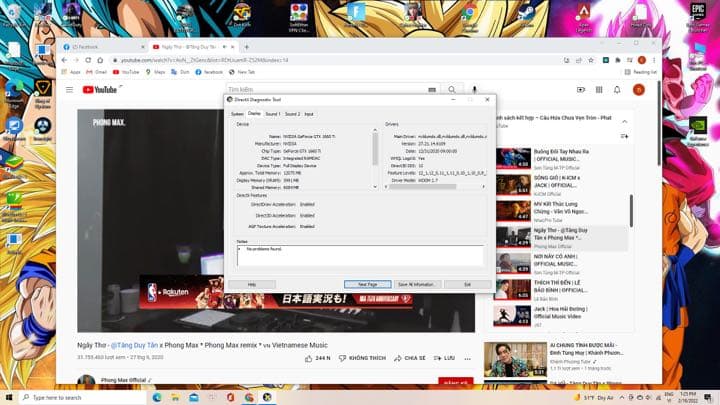Click the Windows Start button
Image resolution: width=720 pixels, height=405 pixels.
coord(8,397)
